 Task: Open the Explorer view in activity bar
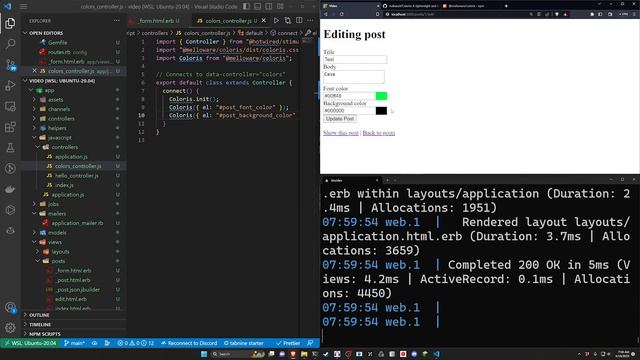(x=10, y=23)
